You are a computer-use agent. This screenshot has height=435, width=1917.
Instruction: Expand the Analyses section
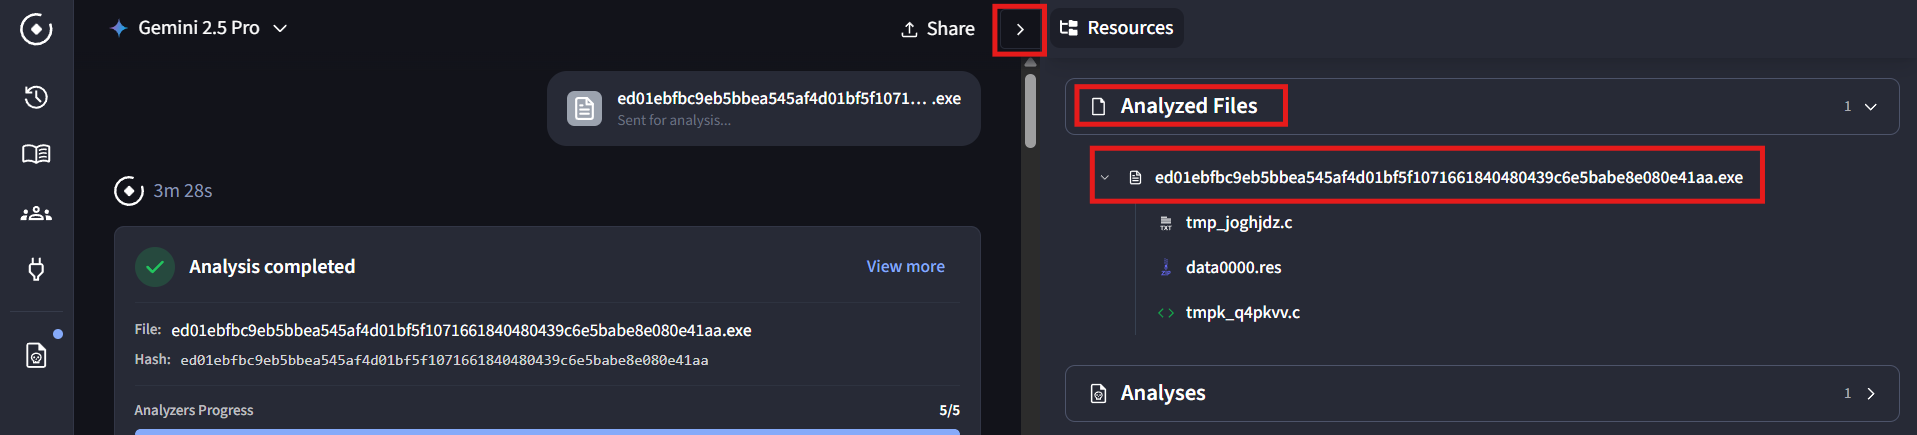pos(1870,393)
